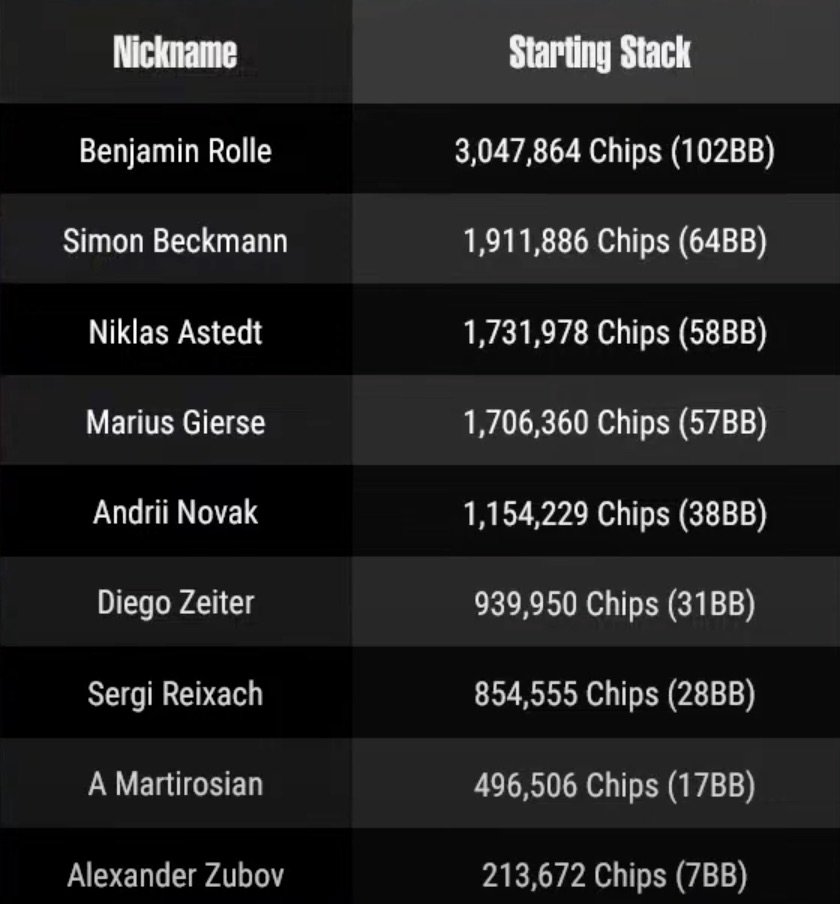Click the 1,154,229 Chips (38BB) cell
The image size is (840, 904).
click(x=614, y=512)
